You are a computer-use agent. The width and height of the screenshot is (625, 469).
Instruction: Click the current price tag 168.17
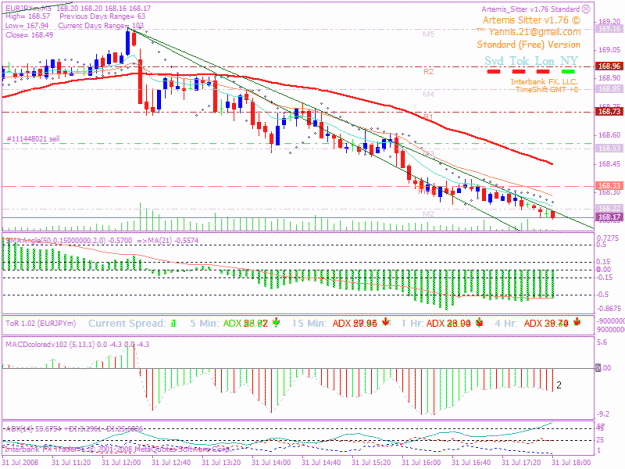[609, 217]
